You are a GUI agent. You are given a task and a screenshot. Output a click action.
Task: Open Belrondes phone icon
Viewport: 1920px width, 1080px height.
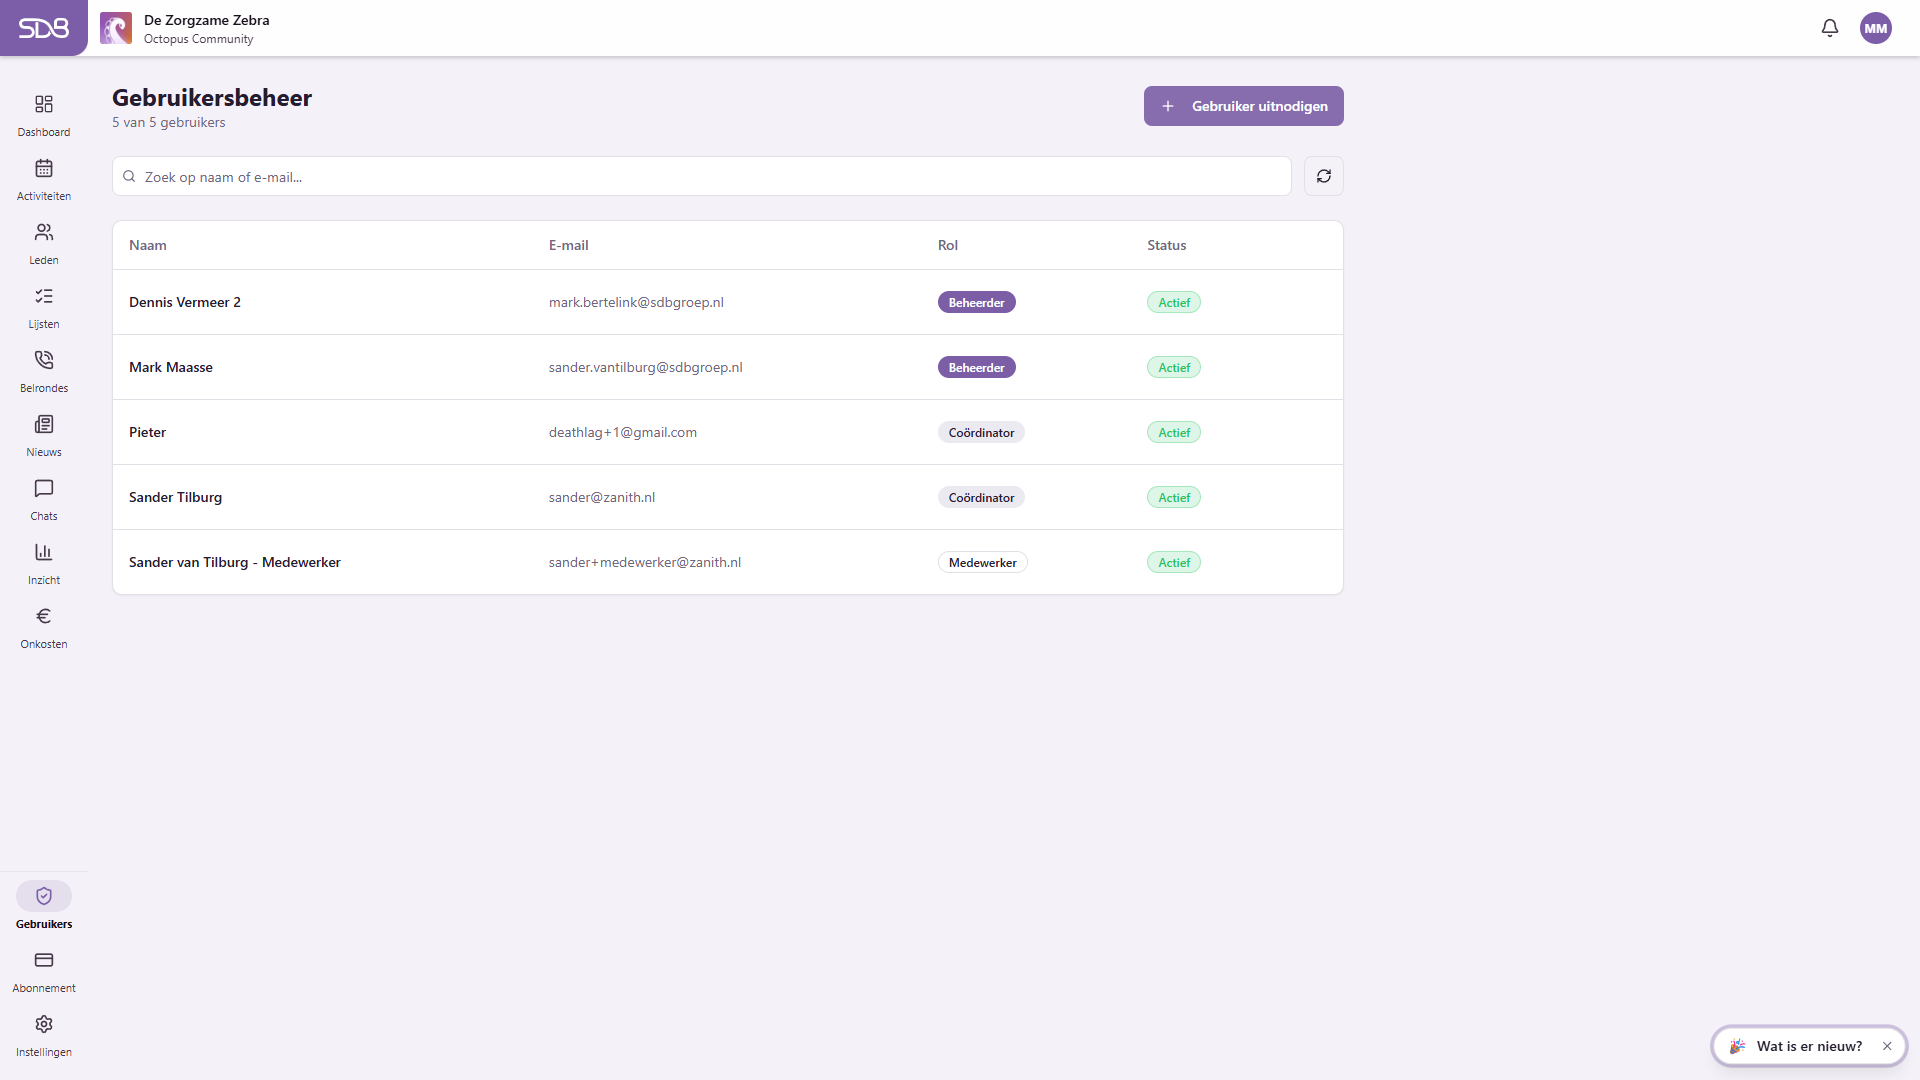(44, 361)
